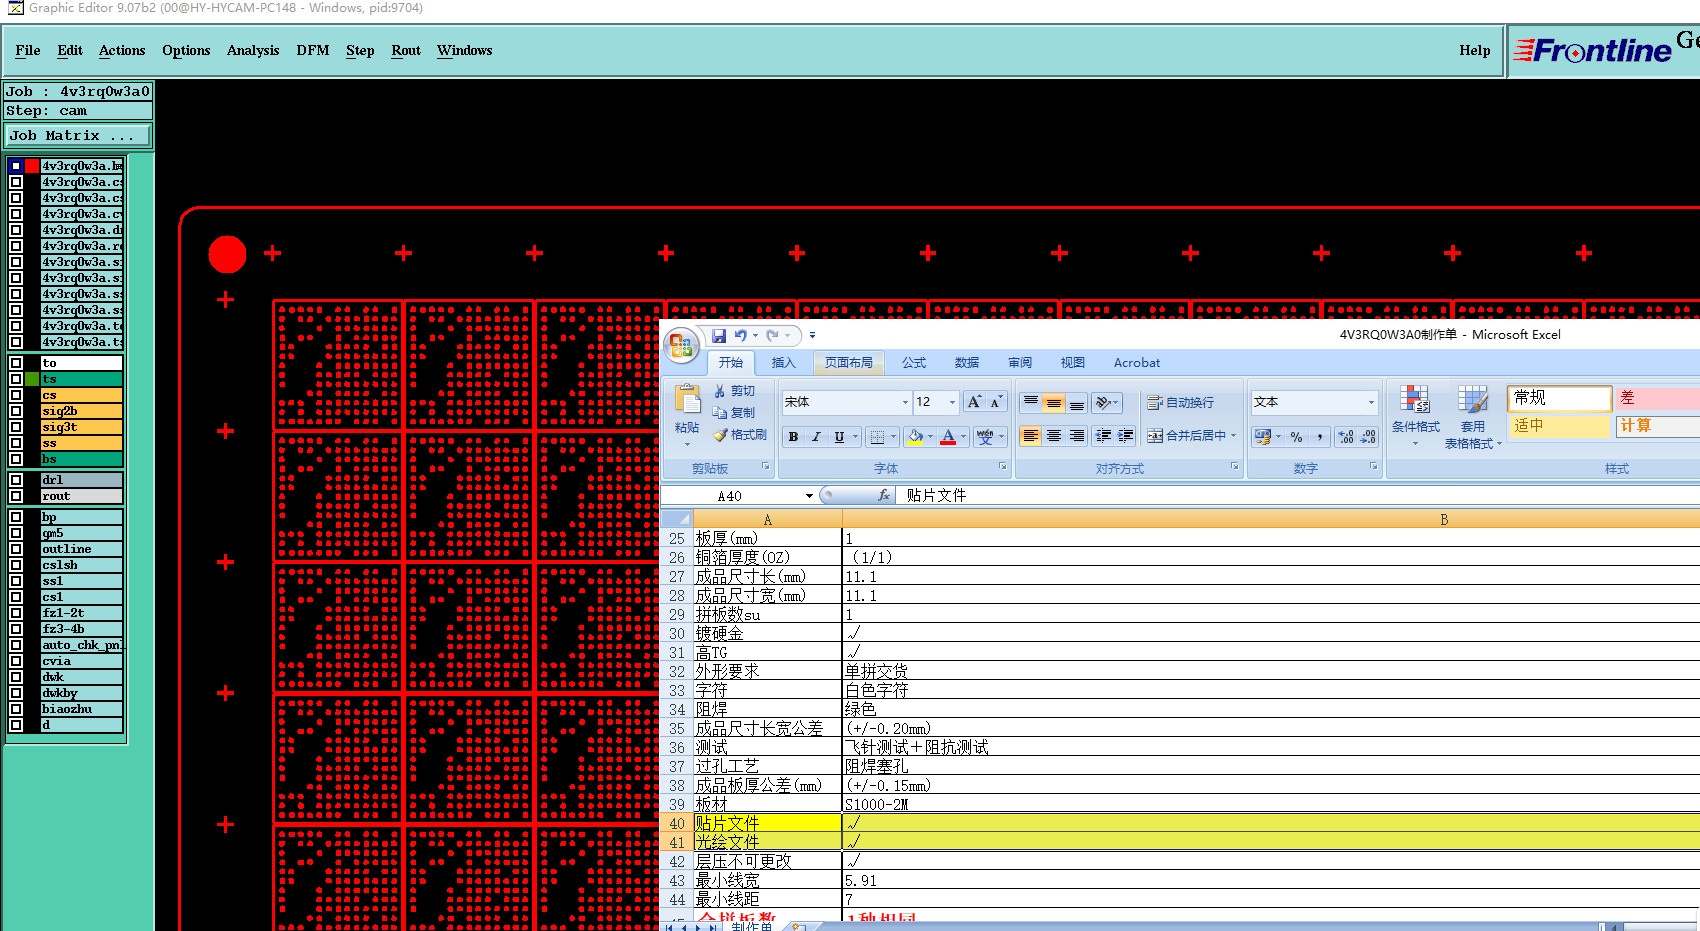Open the Actions menu in Graphic Editor

pos(122,50)
